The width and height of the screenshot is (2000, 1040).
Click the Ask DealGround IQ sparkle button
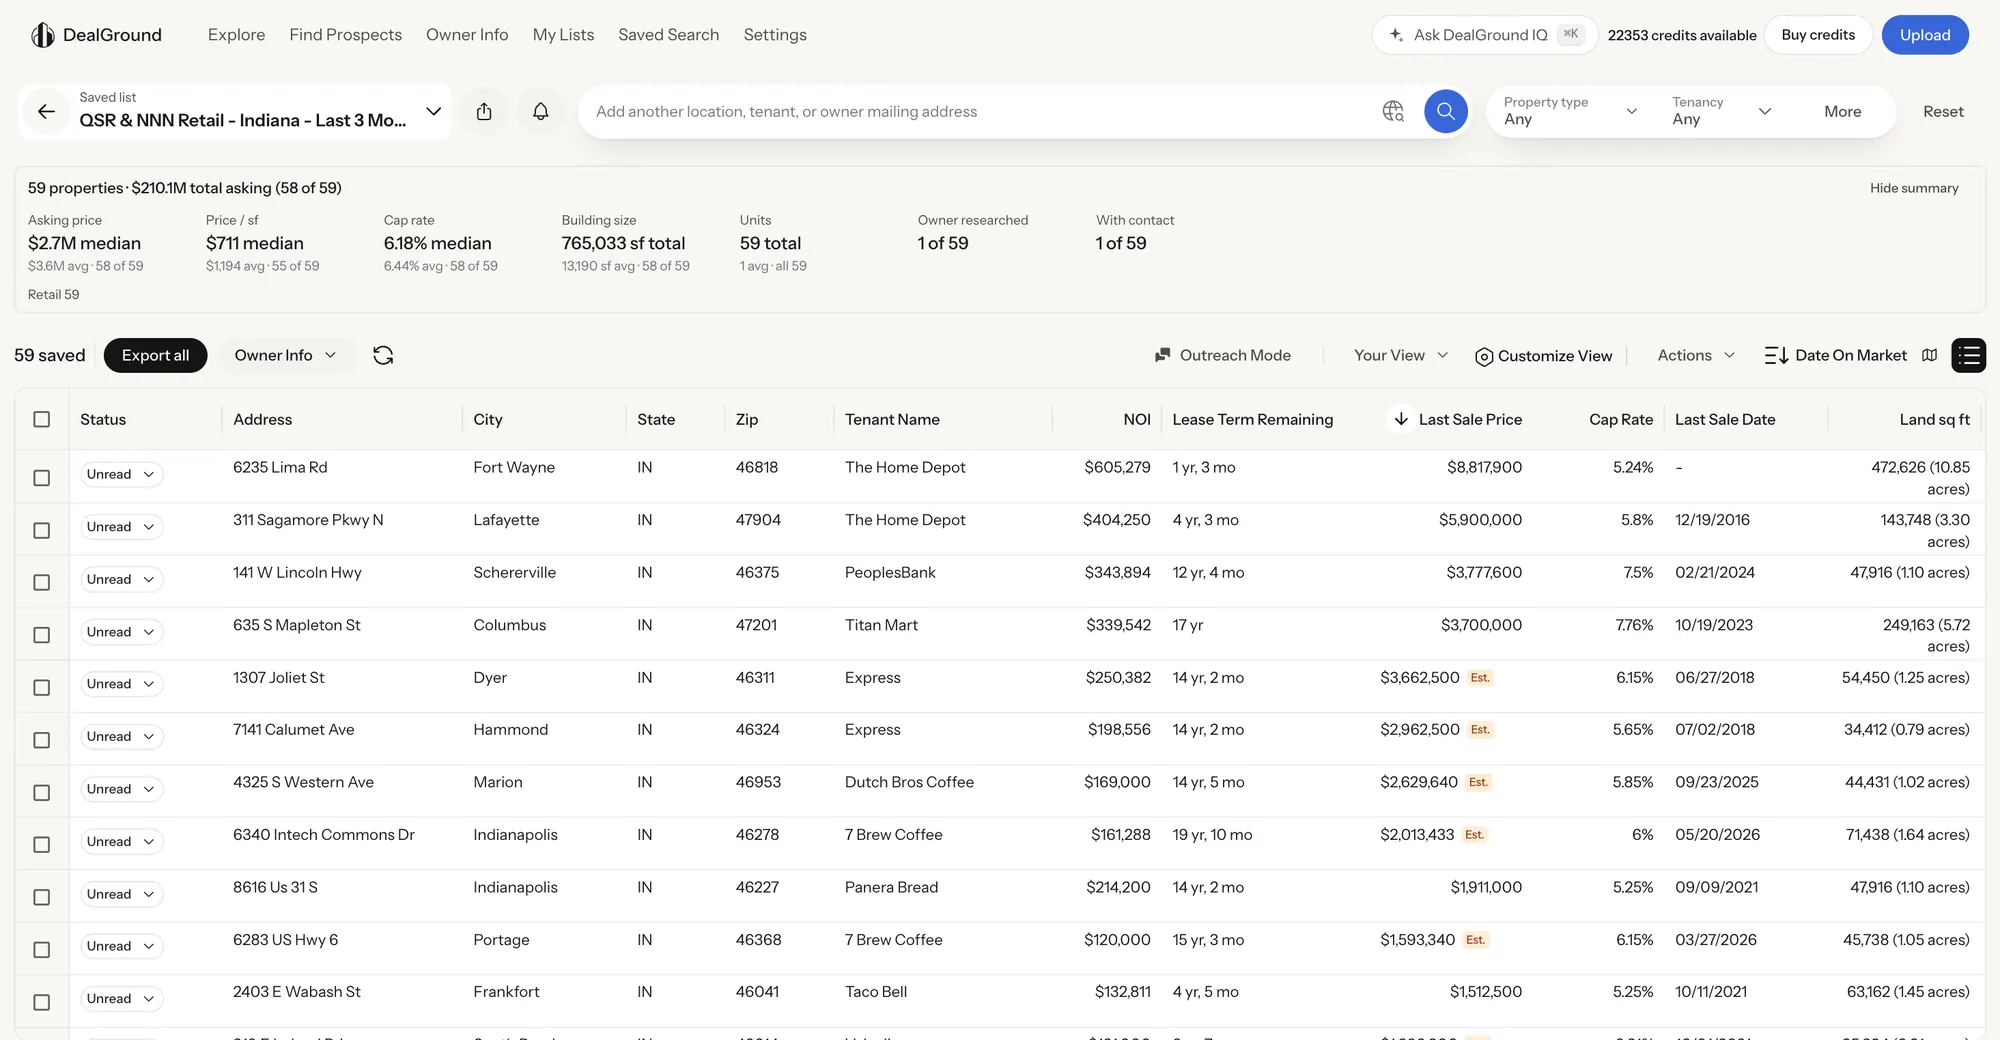(x=1485, y=35)
